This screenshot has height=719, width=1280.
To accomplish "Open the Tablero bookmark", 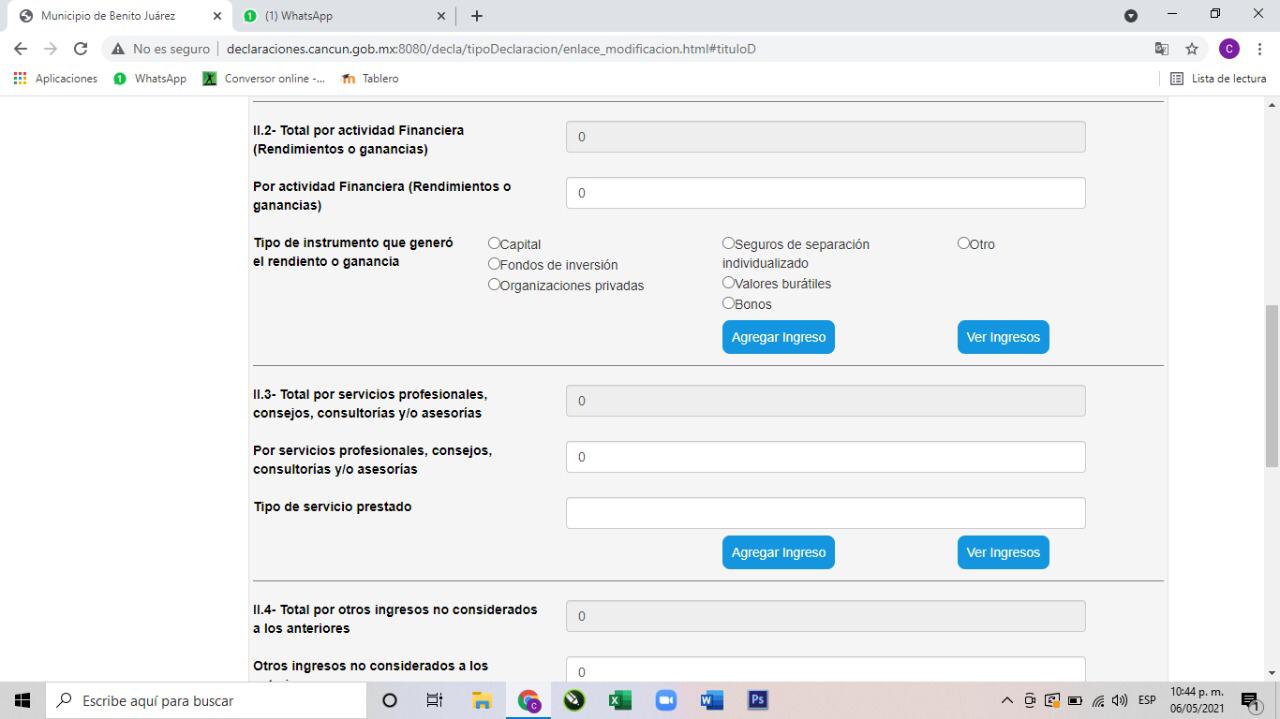I will click(370, 79).
